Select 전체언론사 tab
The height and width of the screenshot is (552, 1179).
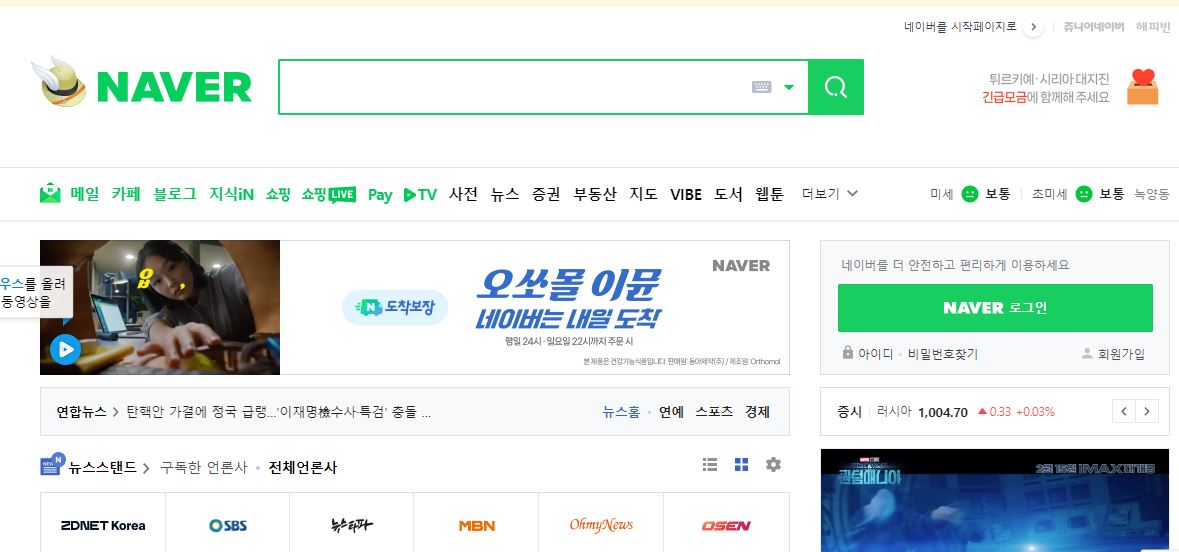point(303,468)
